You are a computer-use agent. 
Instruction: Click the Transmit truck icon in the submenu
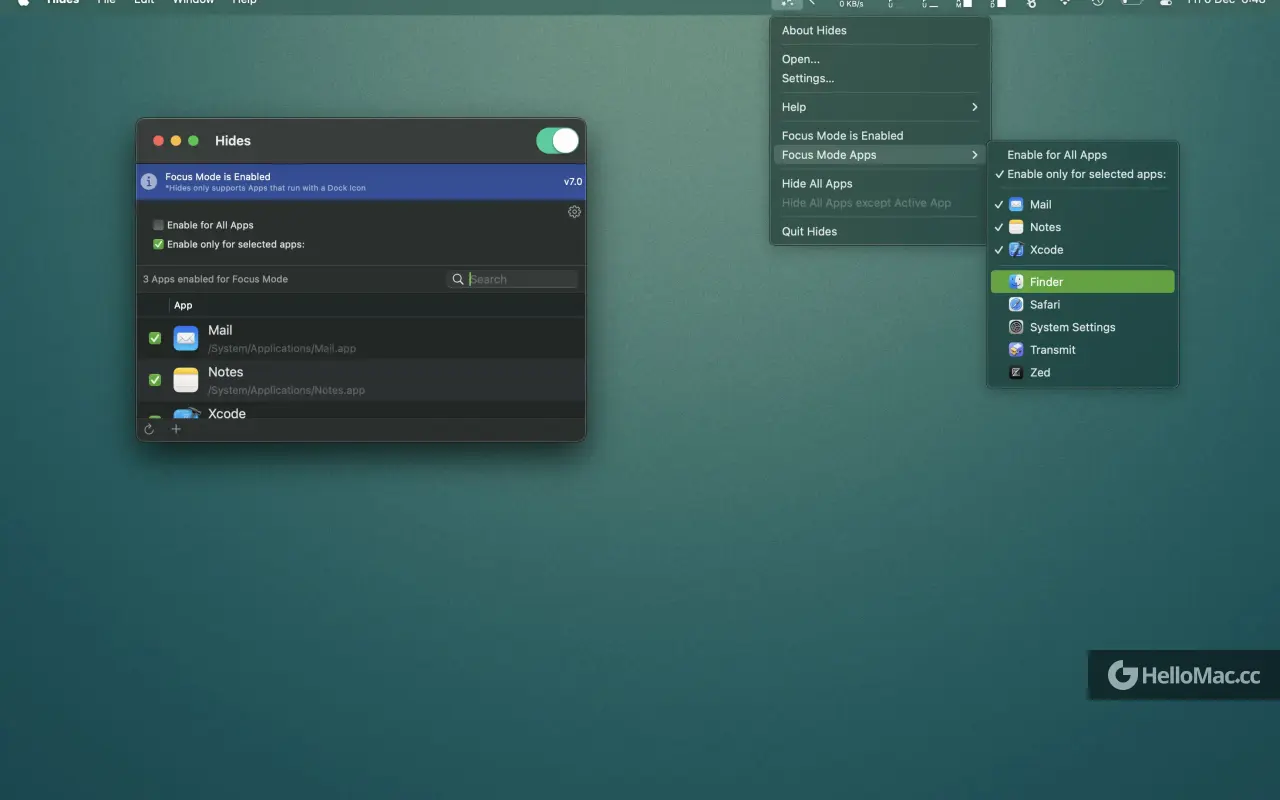click(1016, 350)
